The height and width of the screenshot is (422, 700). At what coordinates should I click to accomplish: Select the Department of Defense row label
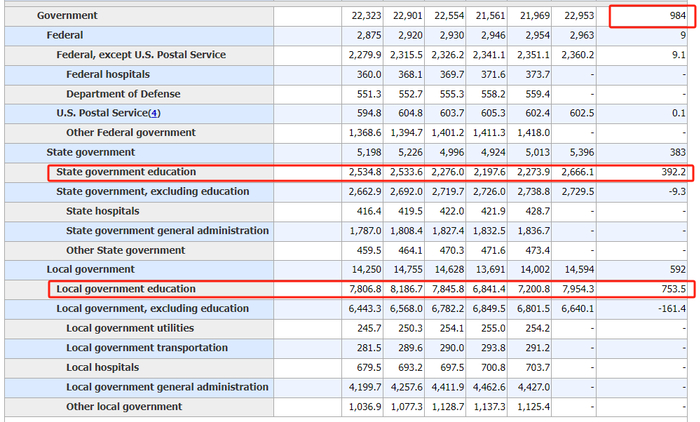point(121,94)
